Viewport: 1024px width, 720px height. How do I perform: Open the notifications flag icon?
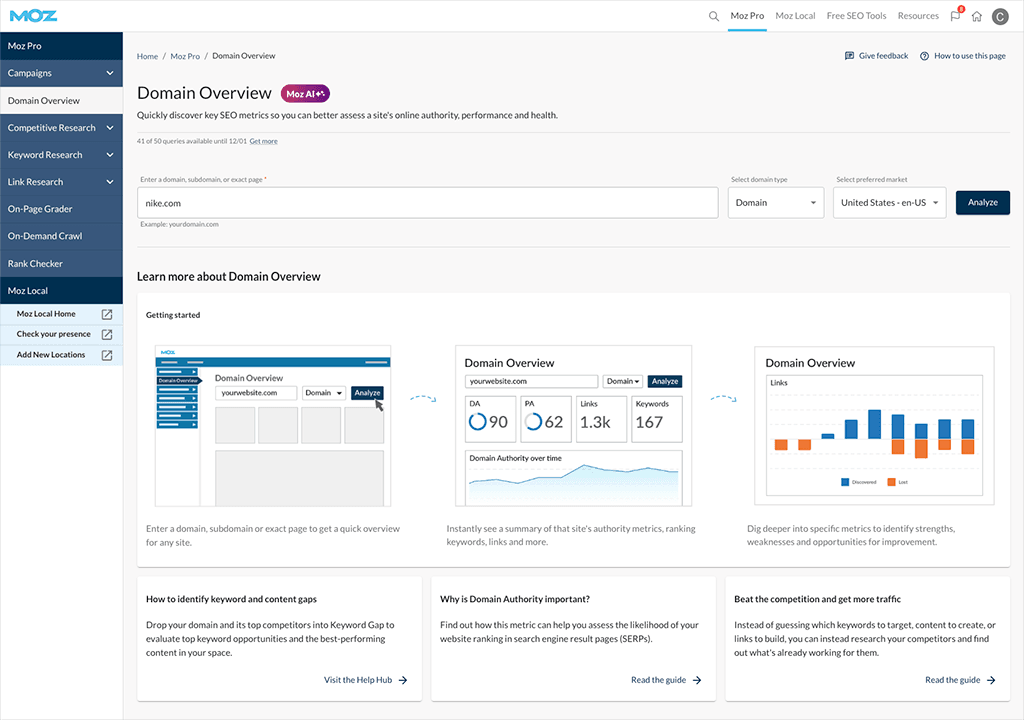956,16
